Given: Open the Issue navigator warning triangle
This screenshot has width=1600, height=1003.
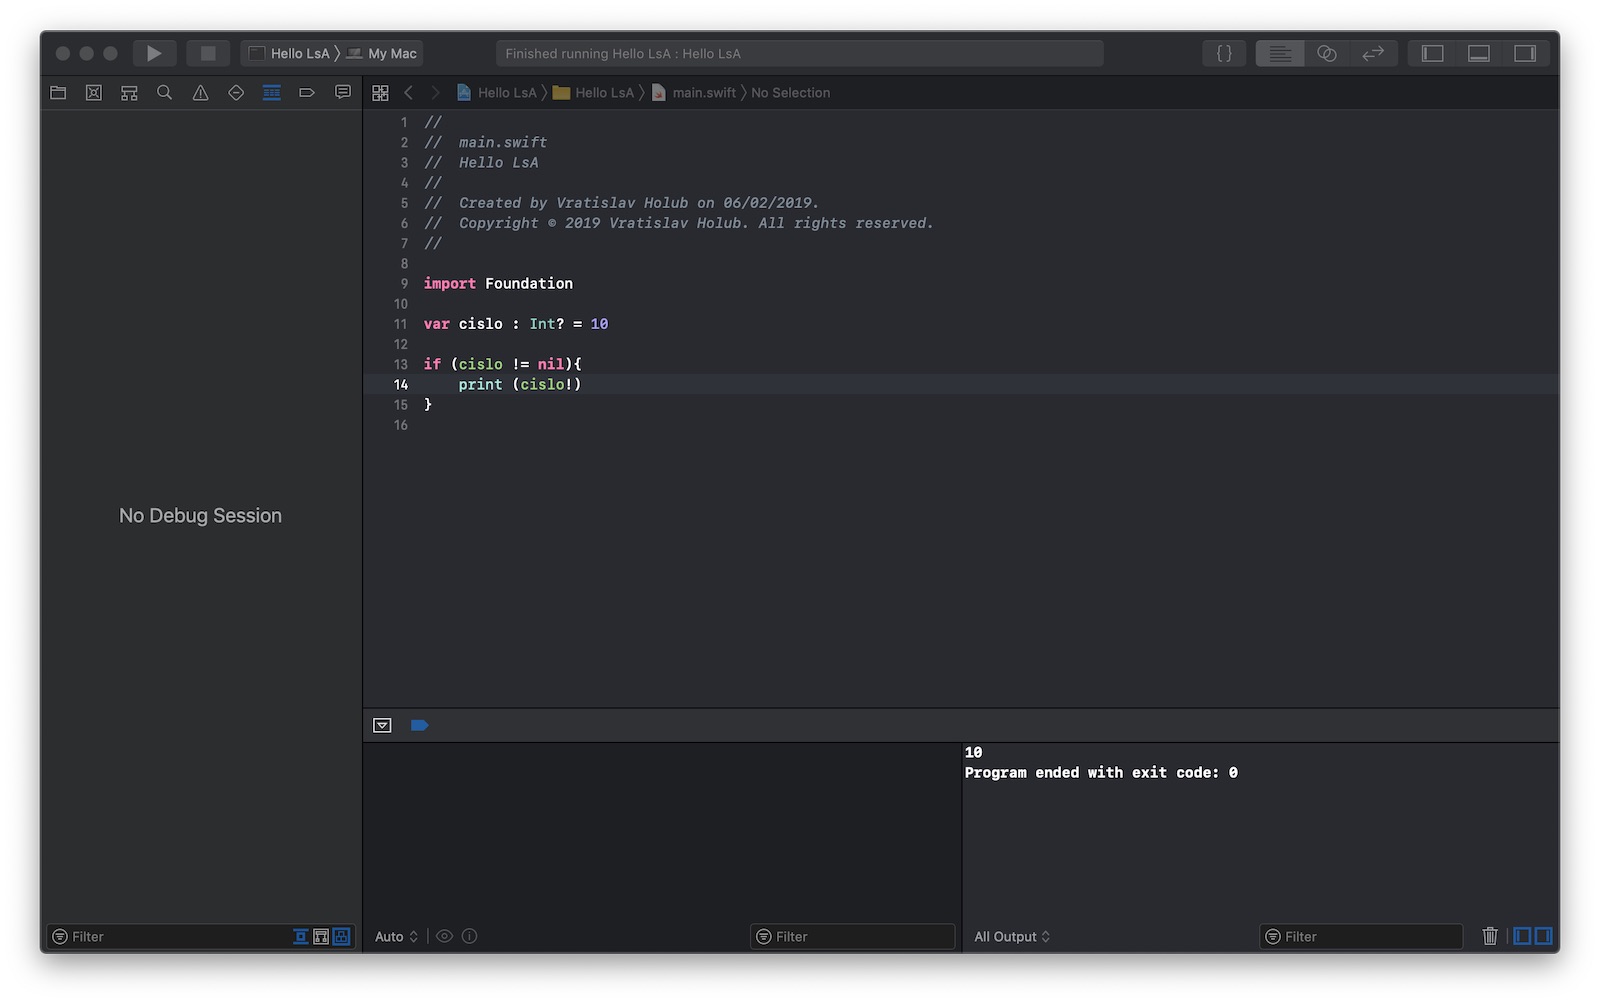Looking at the screenshot, I should point(200,93).
